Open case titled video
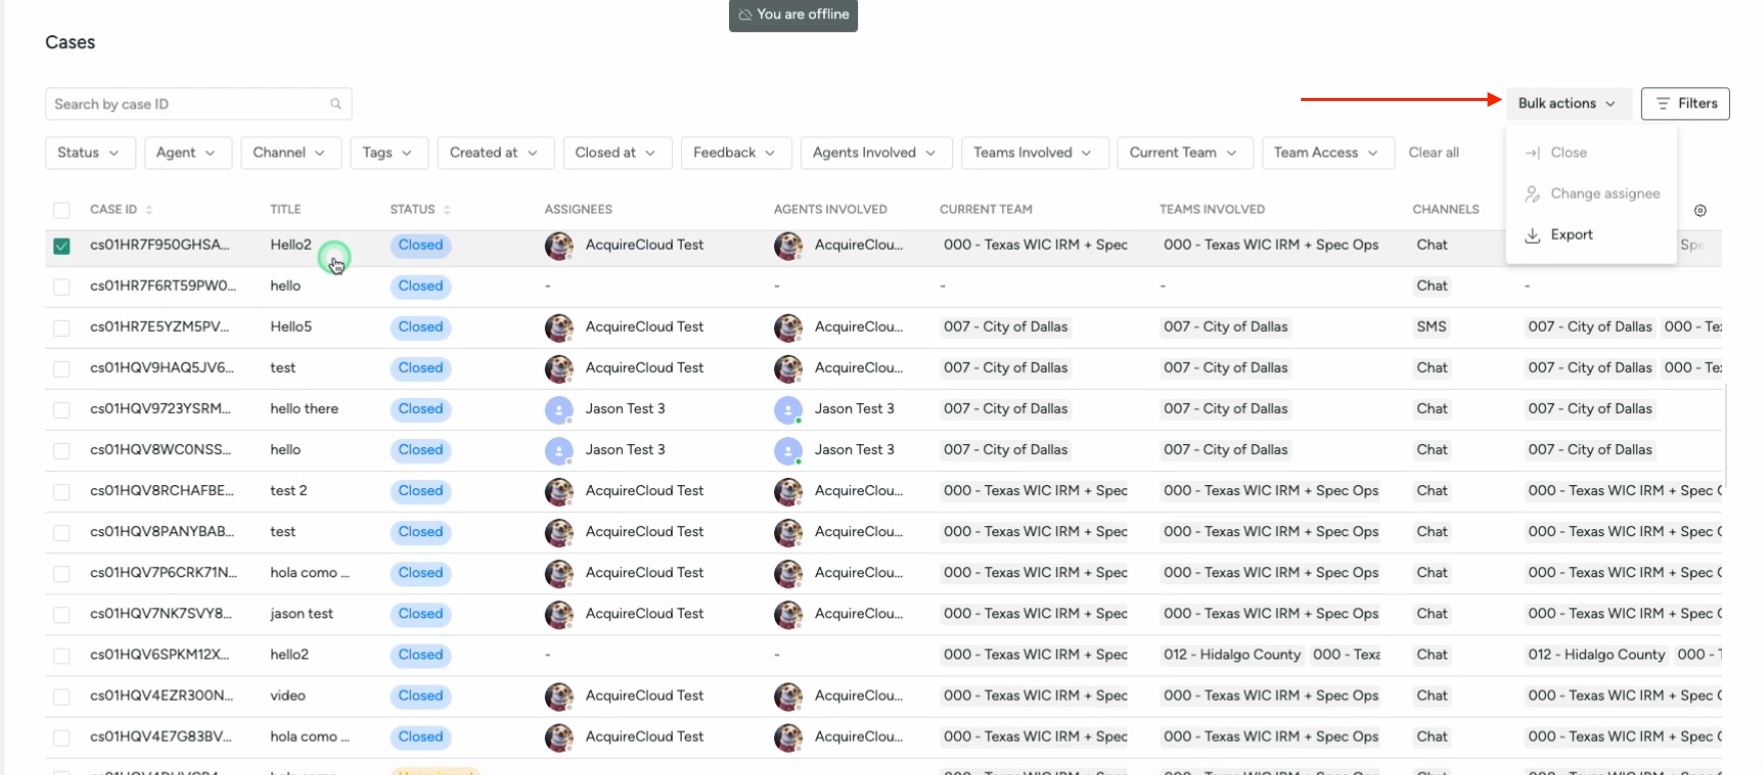 (x=288, y=696)
